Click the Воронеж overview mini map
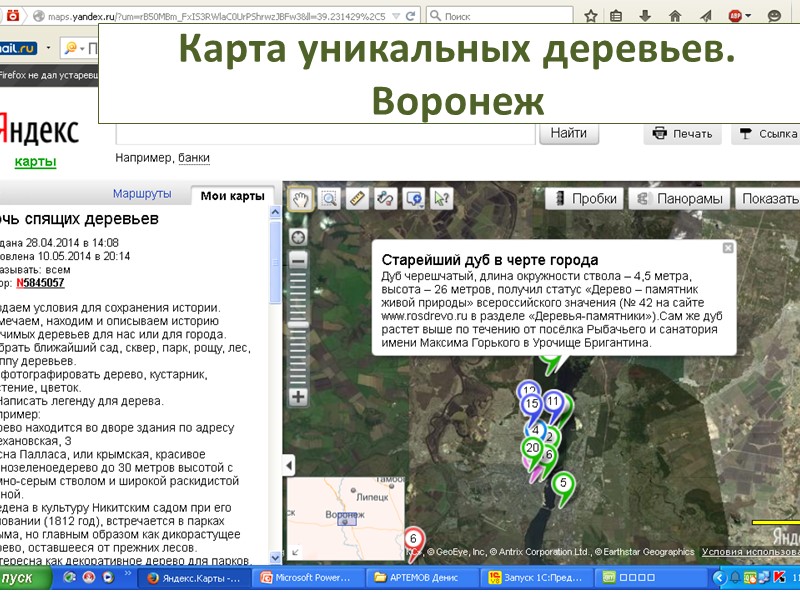The width and height of the screenshot is (800, 600). click(x=346, y=518)
